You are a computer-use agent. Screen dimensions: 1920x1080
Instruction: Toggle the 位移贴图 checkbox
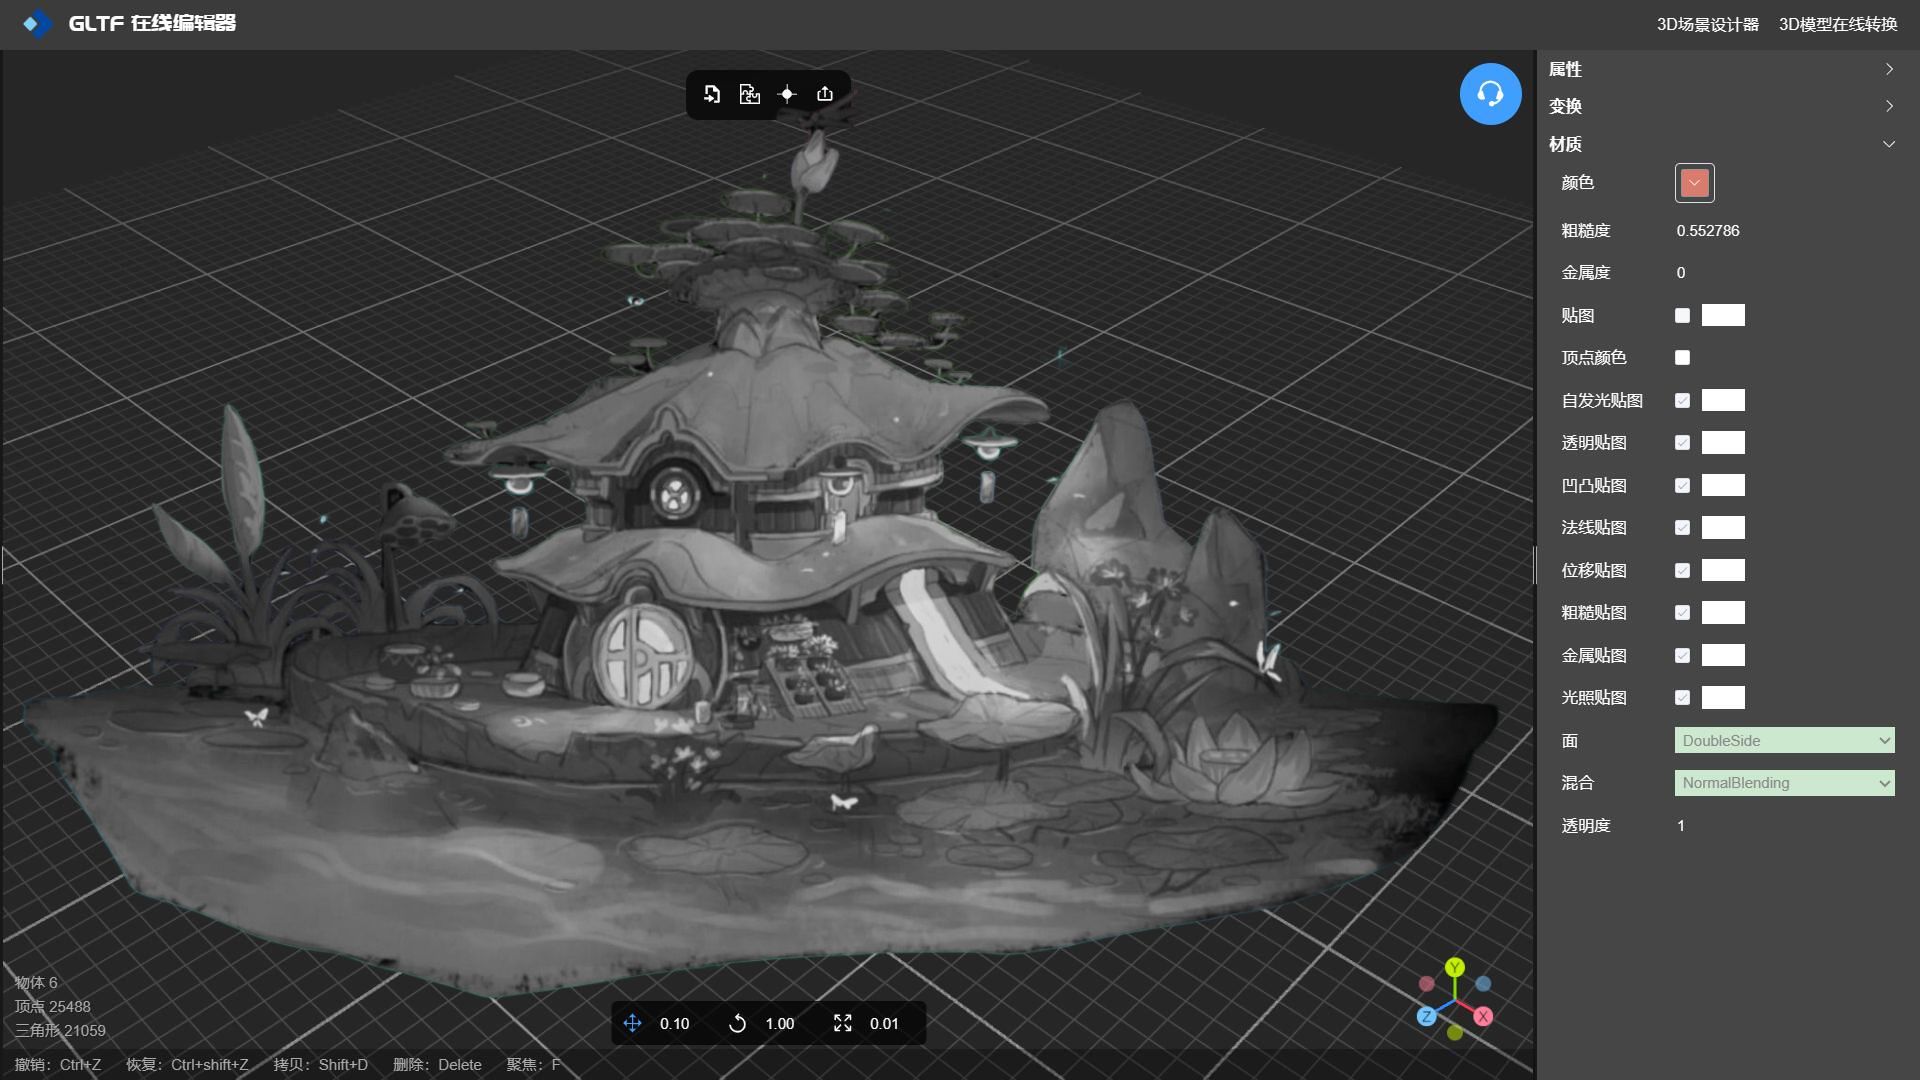coord(1682,570)
